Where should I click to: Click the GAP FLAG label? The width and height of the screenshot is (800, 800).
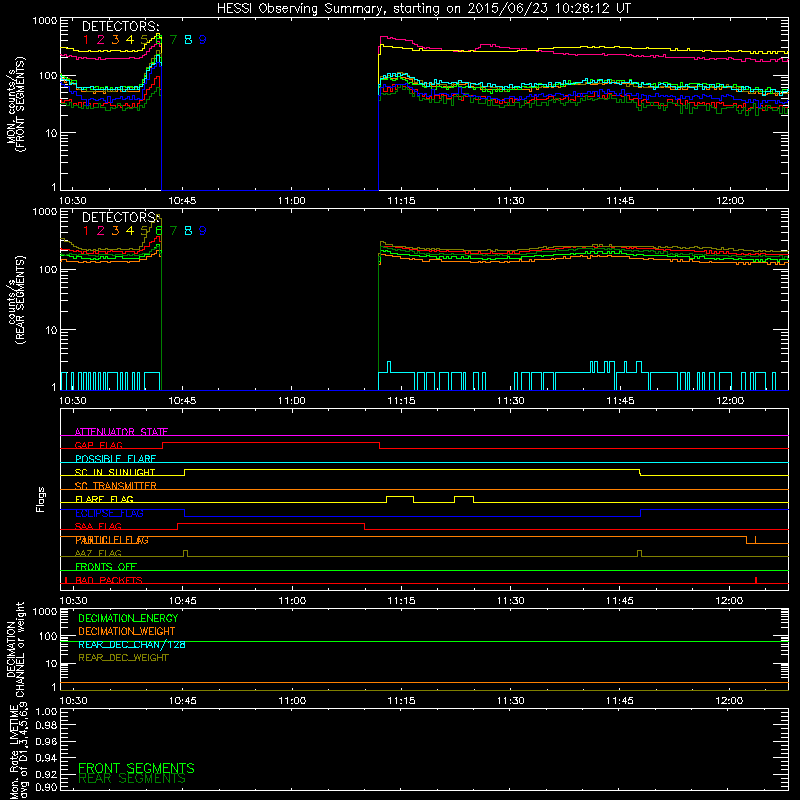coord(99,445)
